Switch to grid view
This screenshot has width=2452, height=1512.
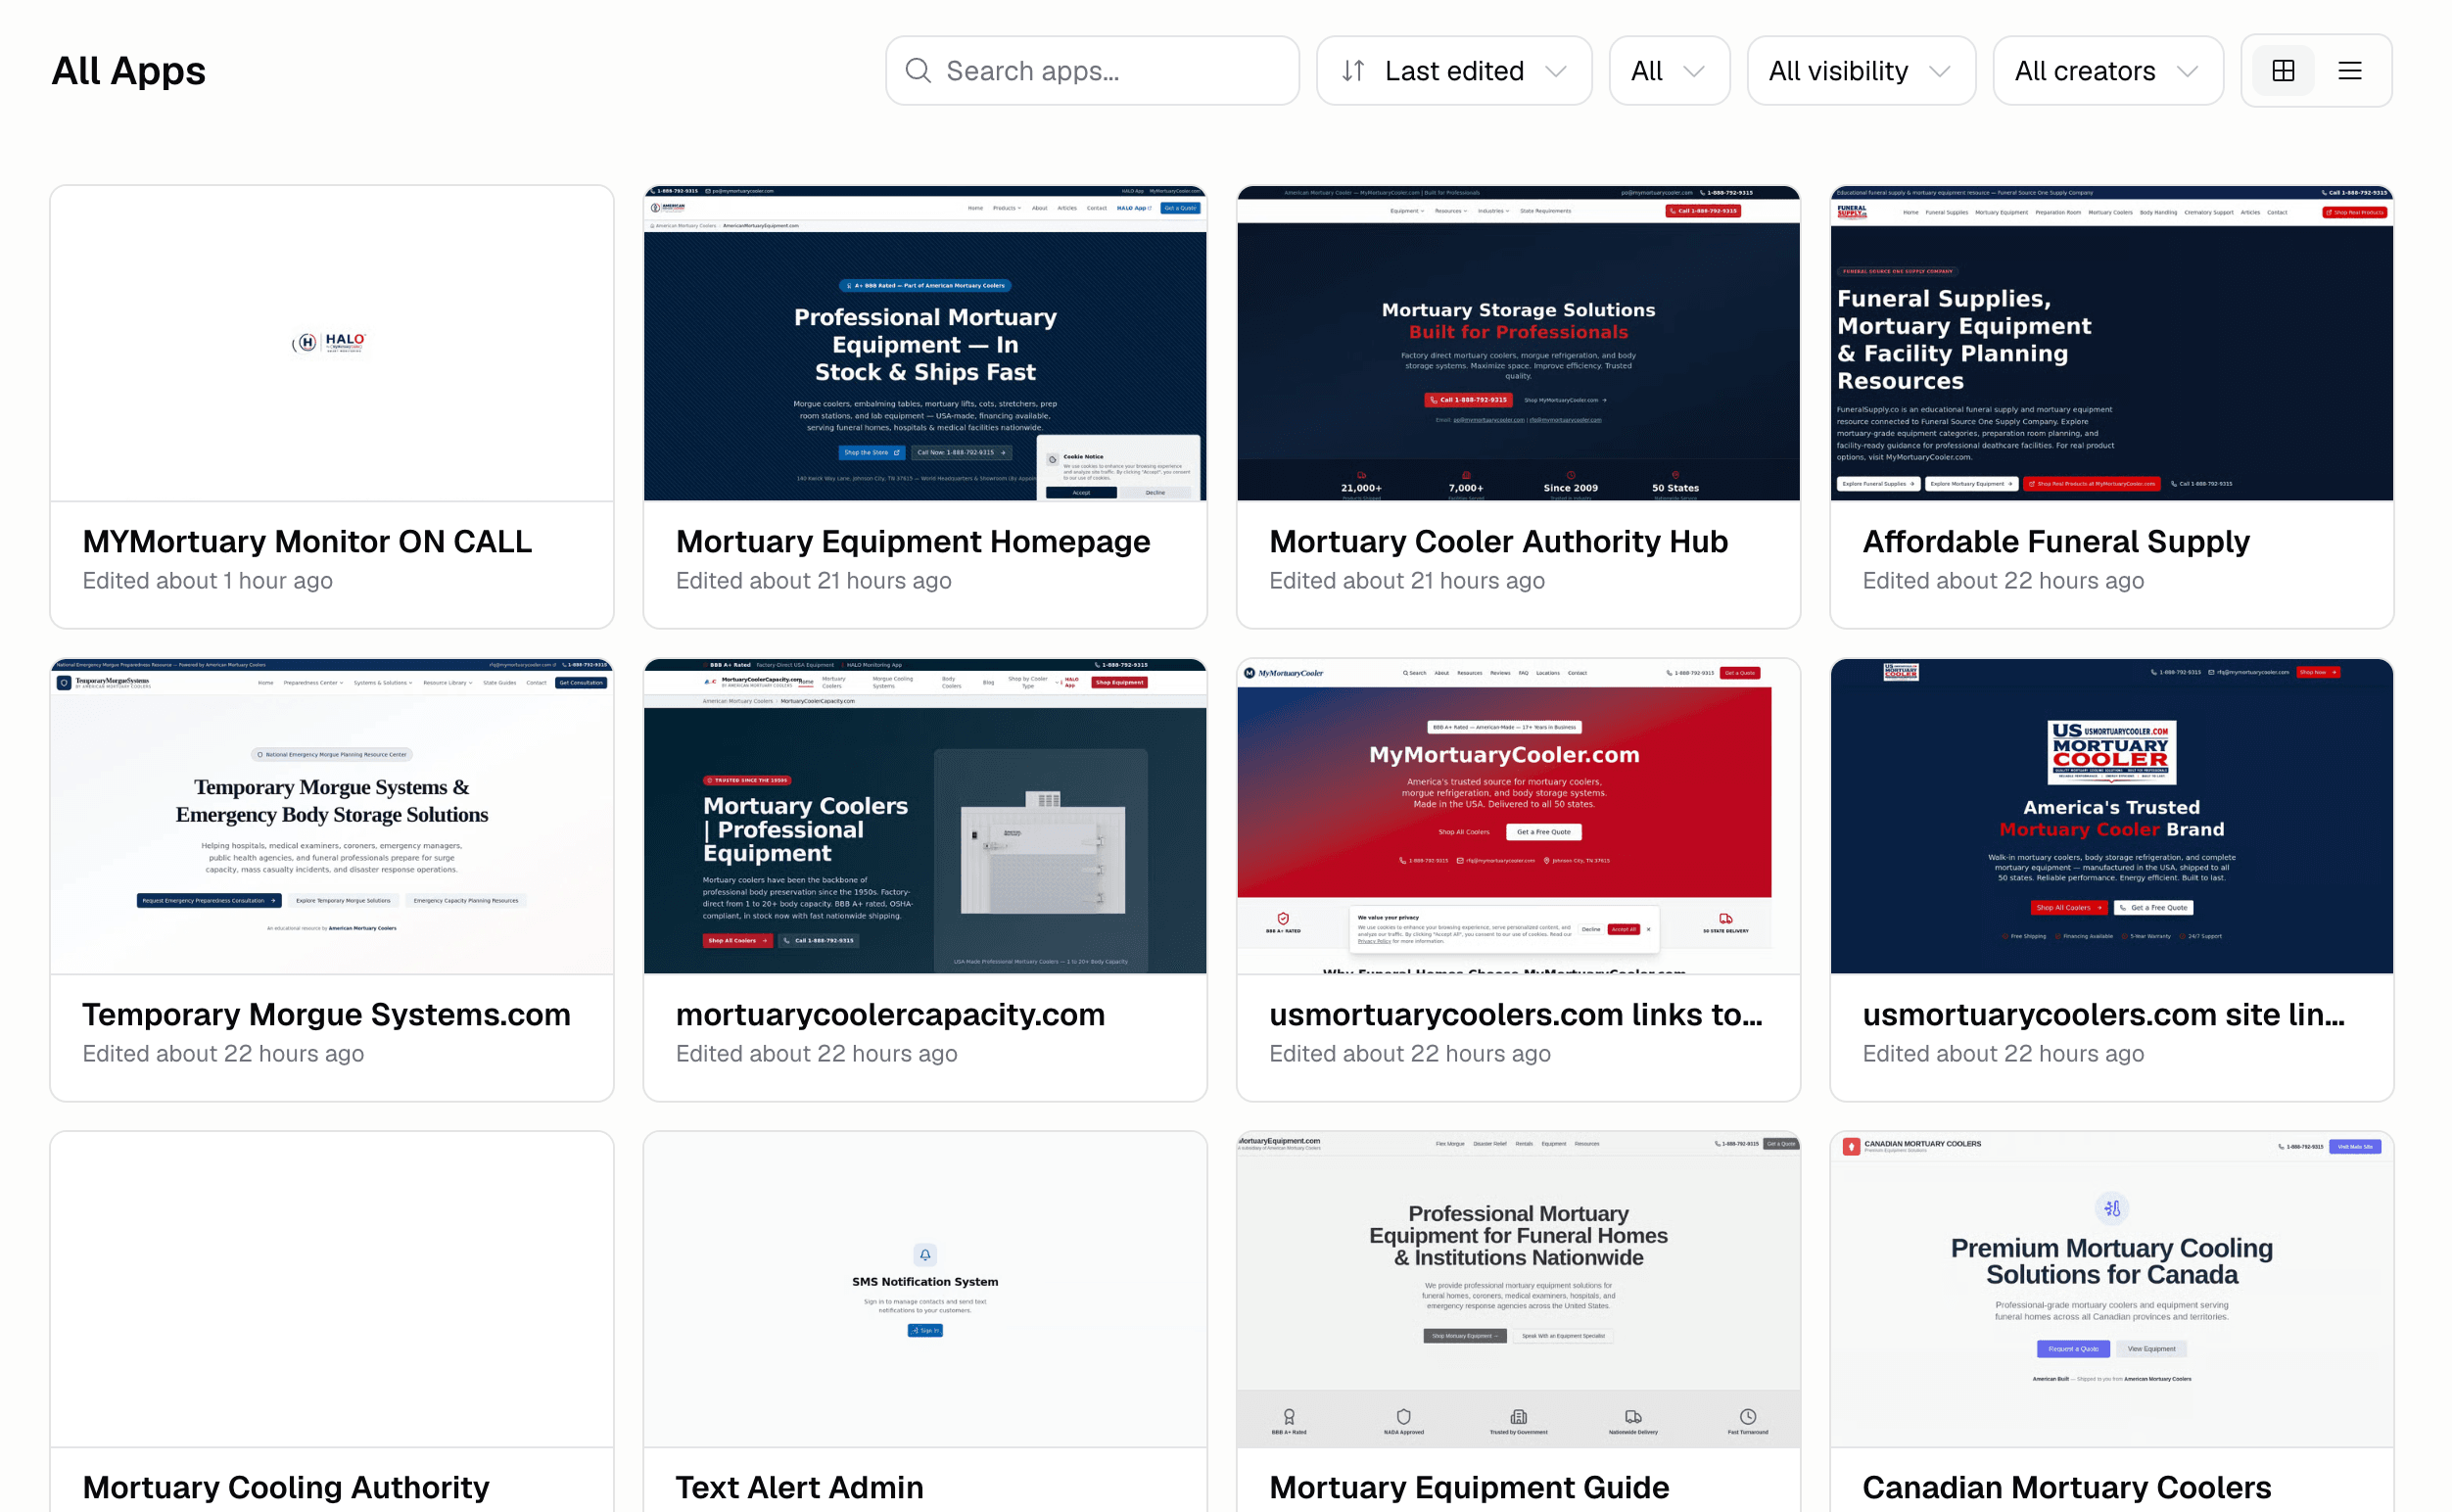tap(2283, 71)
